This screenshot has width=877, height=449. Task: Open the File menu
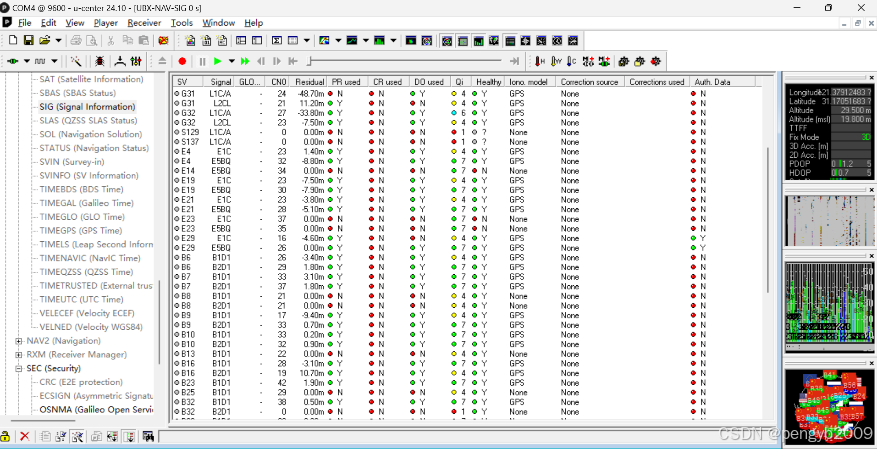[x=24, y=23]
